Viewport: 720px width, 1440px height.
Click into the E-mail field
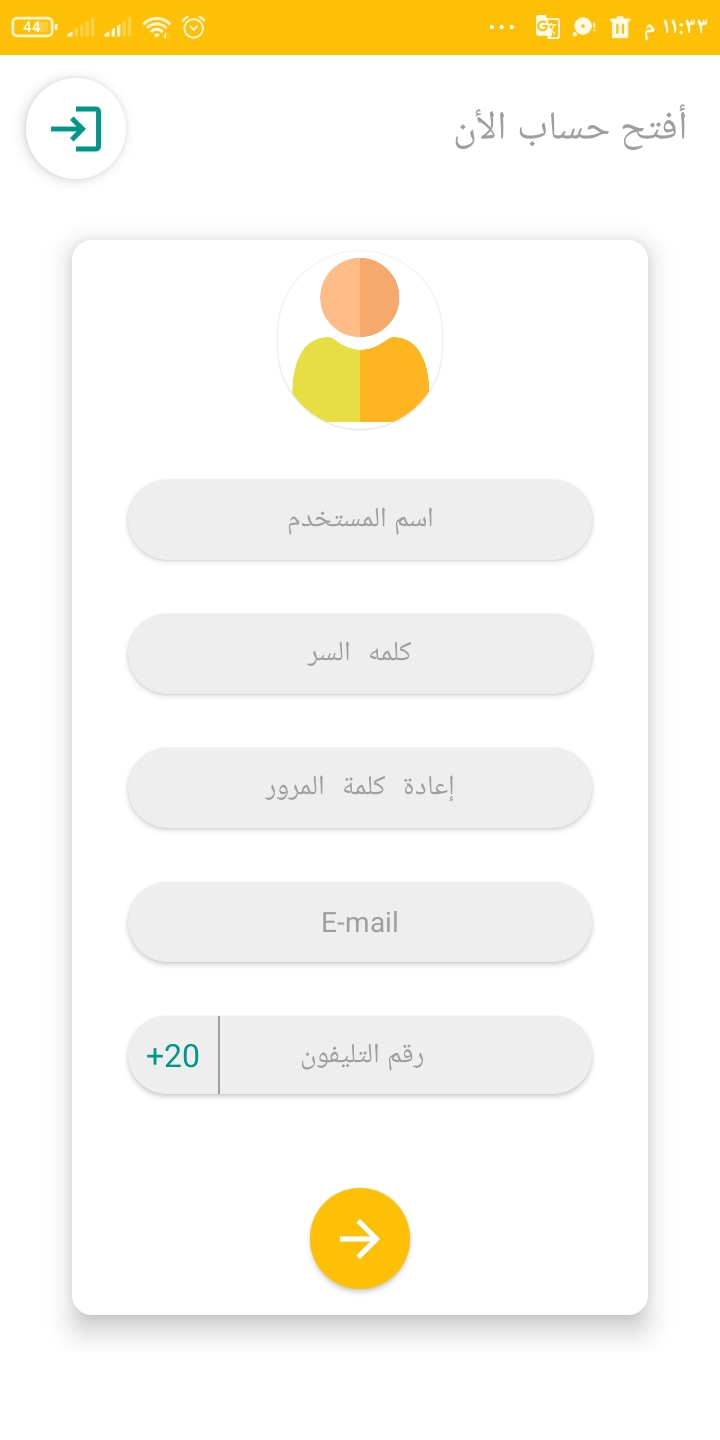360,922
